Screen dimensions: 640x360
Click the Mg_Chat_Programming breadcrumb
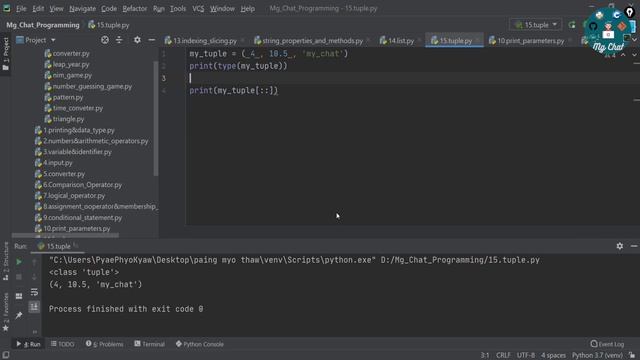[x=43, y=25]
